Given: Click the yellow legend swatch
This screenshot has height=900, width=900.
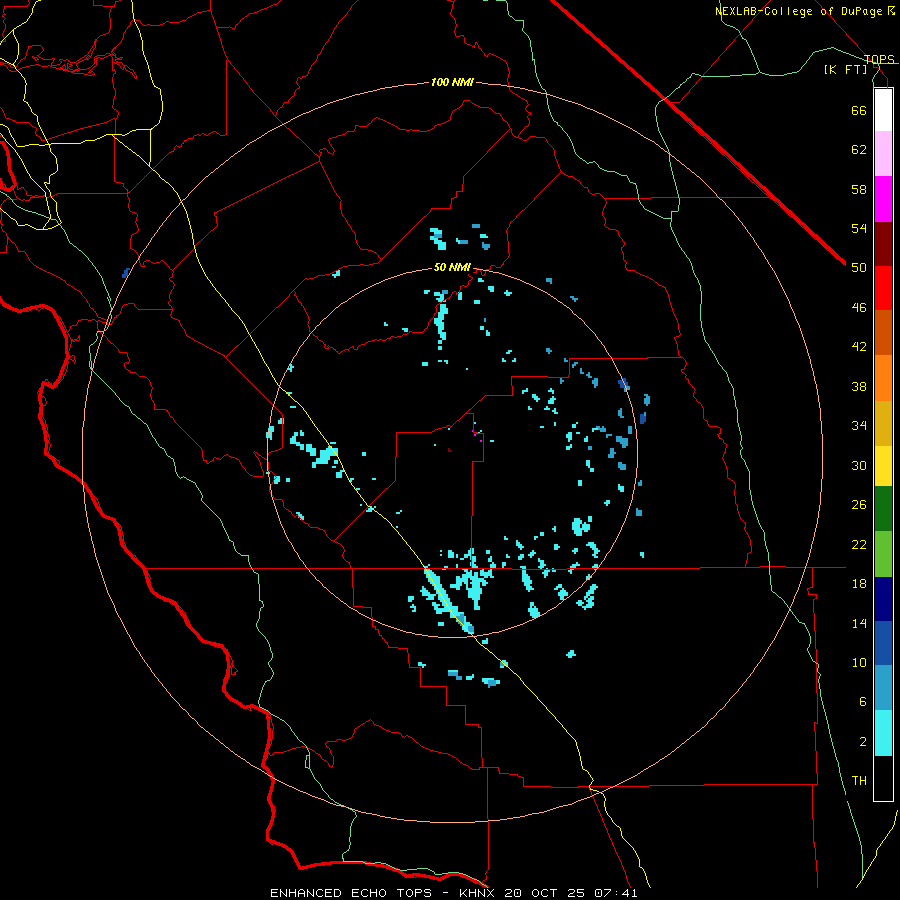Looking at the screenshot, I should point(883,465).
